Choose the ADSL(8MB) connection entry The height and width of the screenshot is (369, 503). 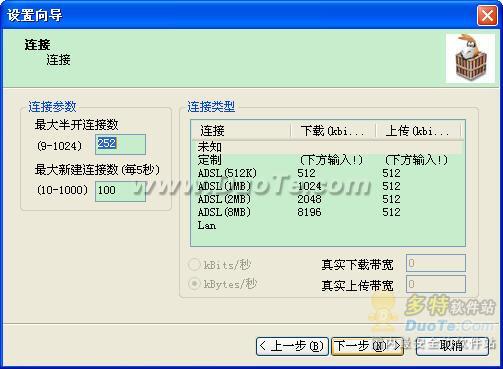point(328,212)
